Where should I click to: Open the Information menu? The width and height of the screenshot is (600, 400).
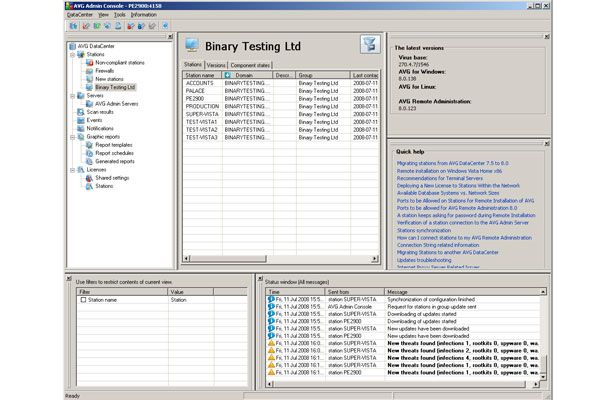(x=144, y=15)
